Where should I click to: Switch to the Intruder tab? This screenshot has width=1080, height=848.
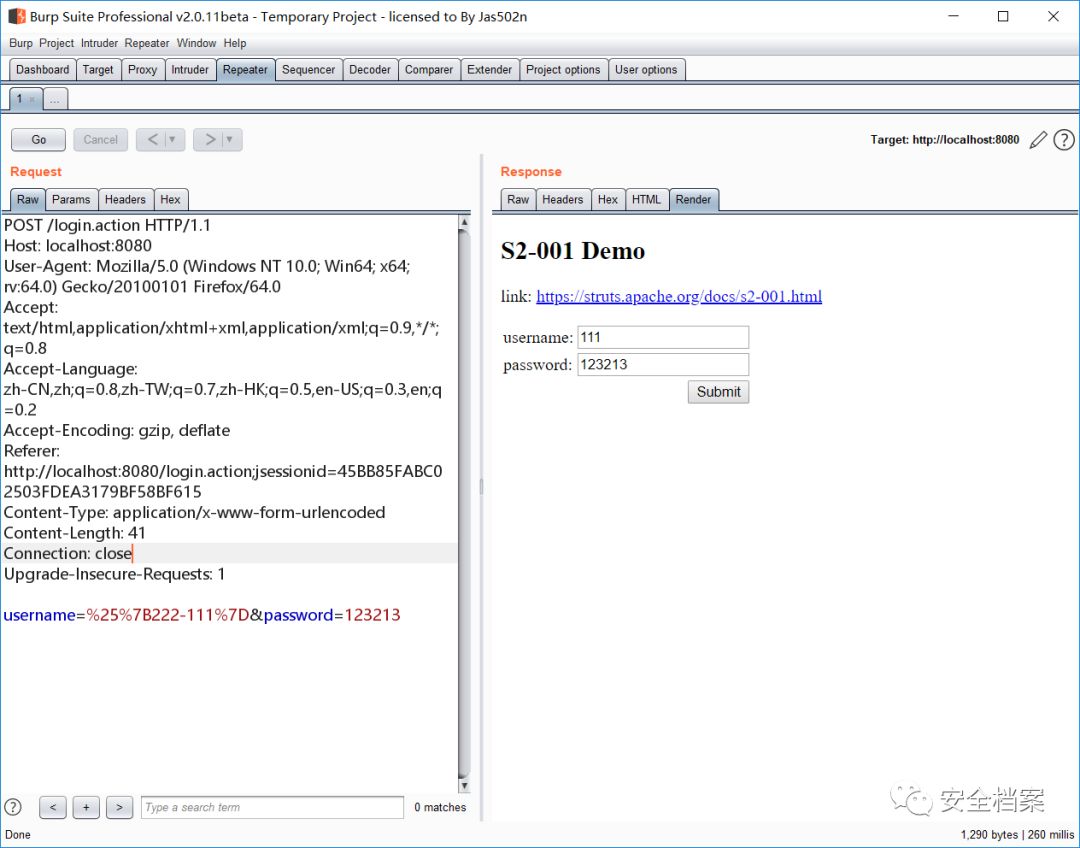click(190, 70)
